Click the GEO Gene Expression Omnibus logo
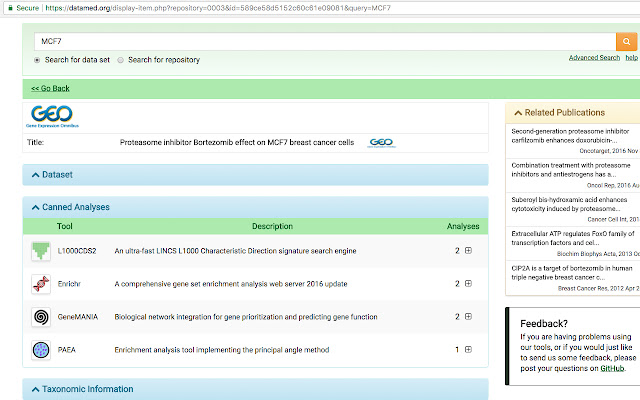Viewport: 640px width, 400px height. click(x=52, y=116)
